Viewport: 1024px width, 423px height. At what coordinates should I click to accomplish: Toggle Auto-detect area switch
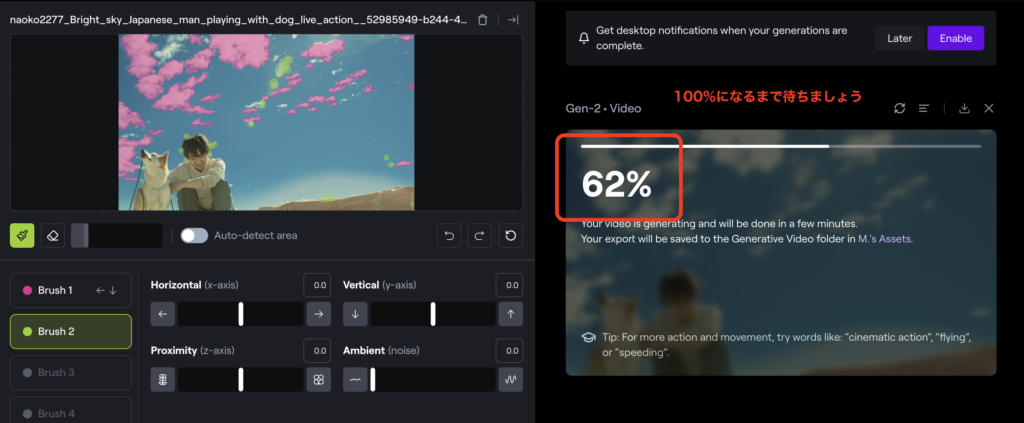pyautogui.click(x=194, y=235)
